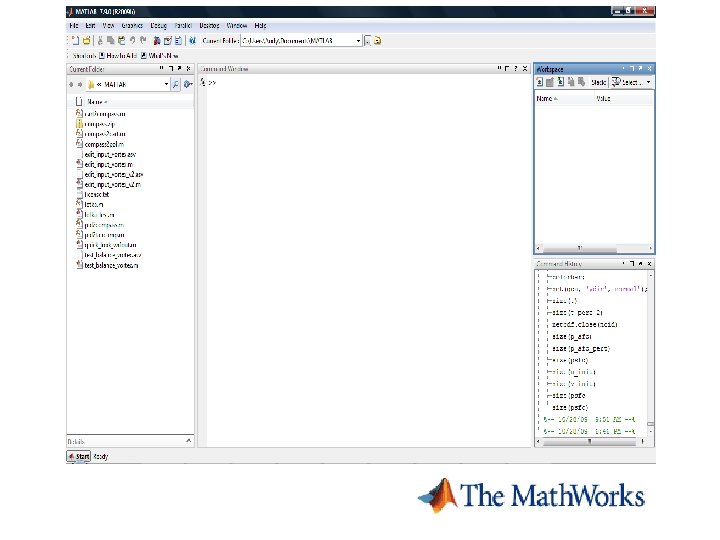Image resolution: width=720 pixels, height=540 pixels.
Task: Select netcdf.close(ncid) in Command History
Action: pos(585,325)
